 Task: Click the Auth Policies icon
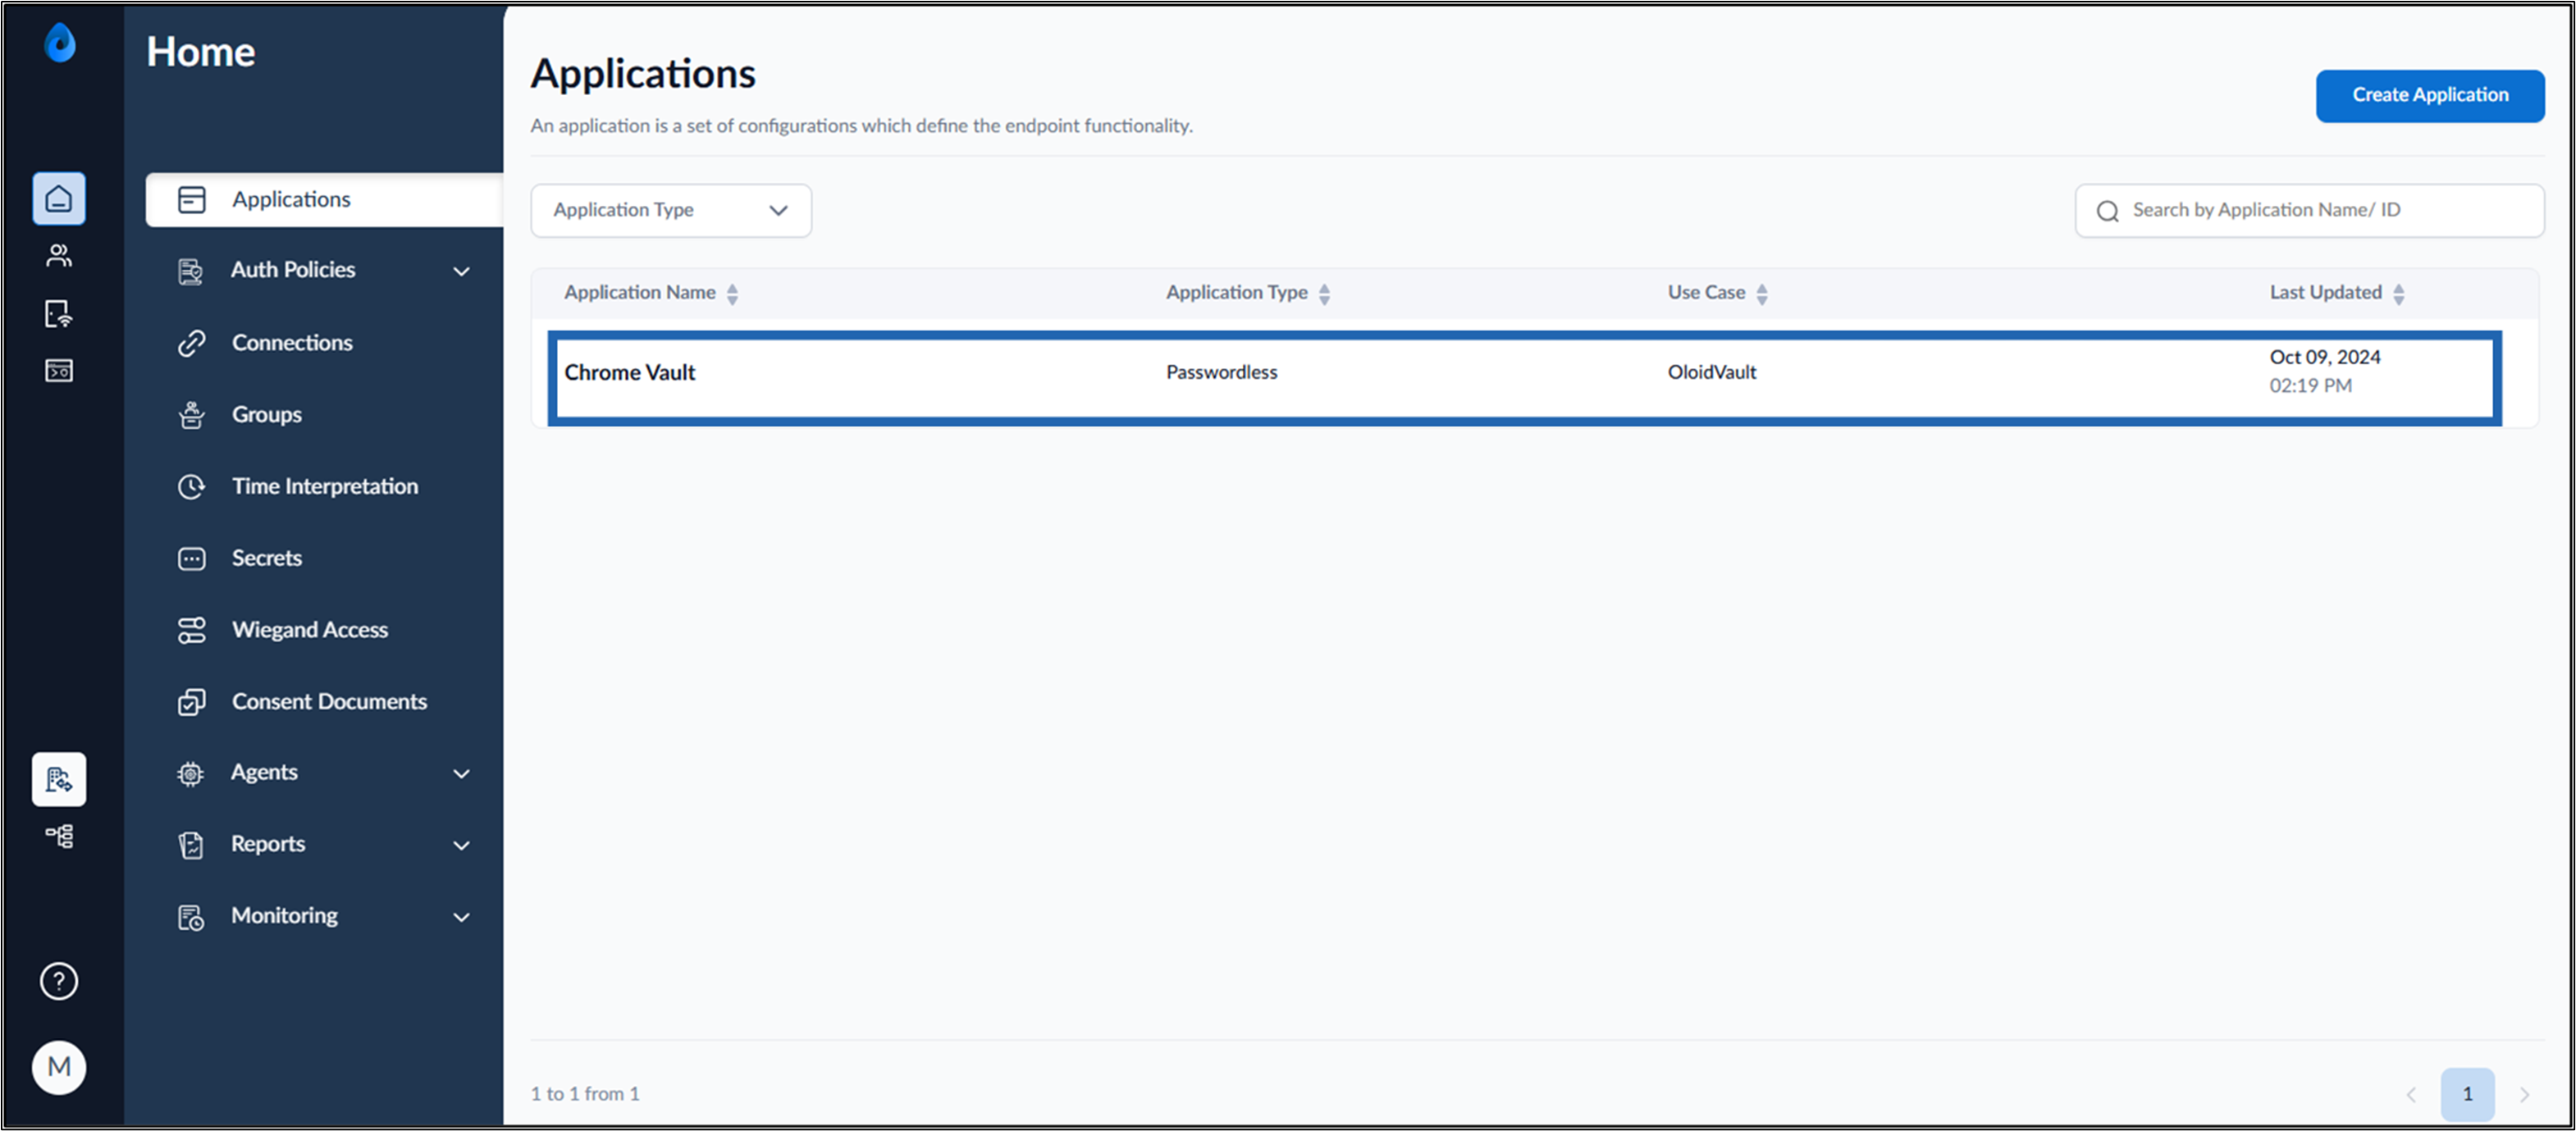[x=190, y=271]
